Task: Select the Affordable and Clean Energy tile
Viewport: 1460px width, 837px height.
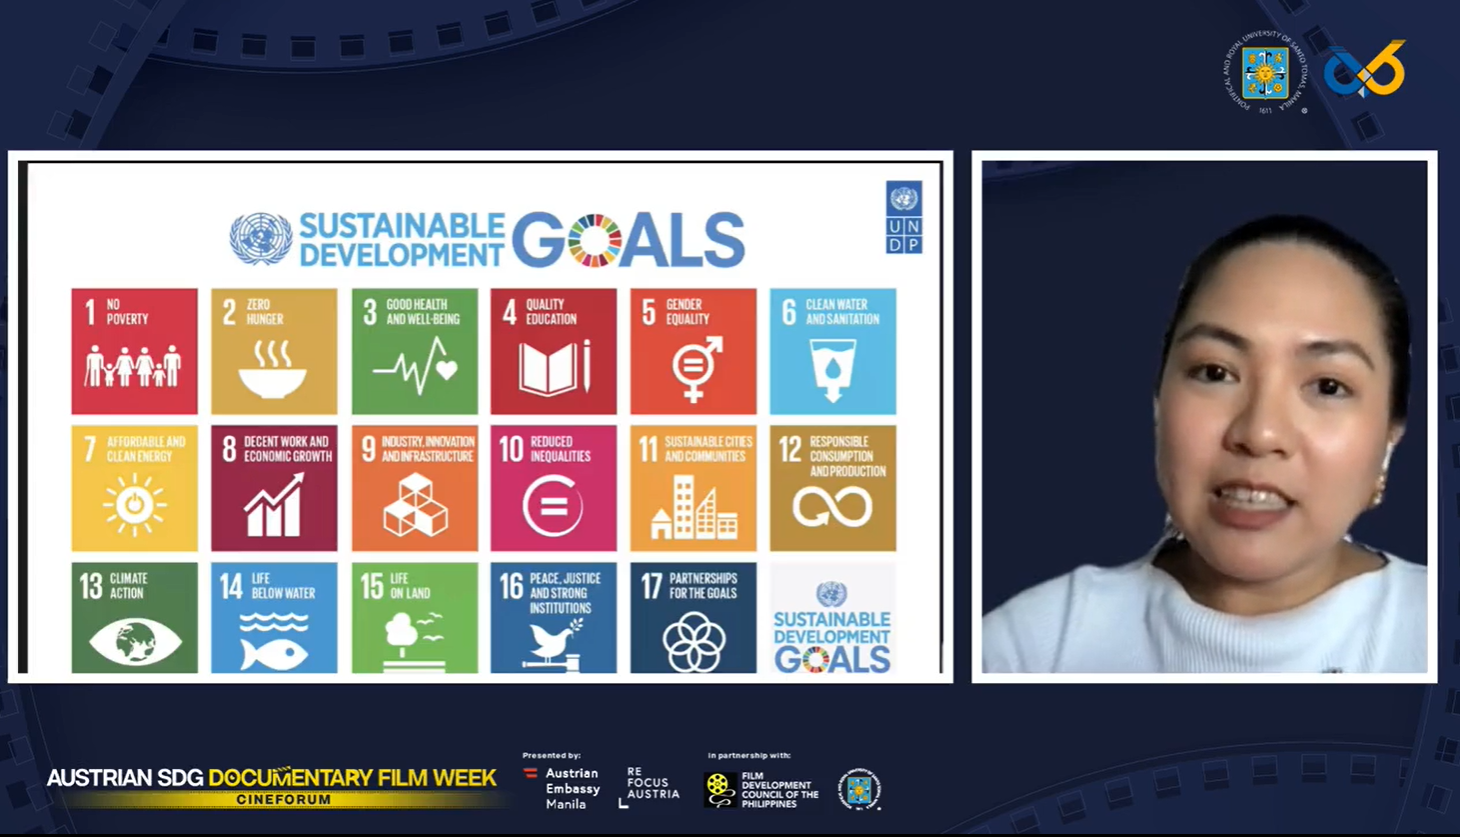Action: coord(134,488)
